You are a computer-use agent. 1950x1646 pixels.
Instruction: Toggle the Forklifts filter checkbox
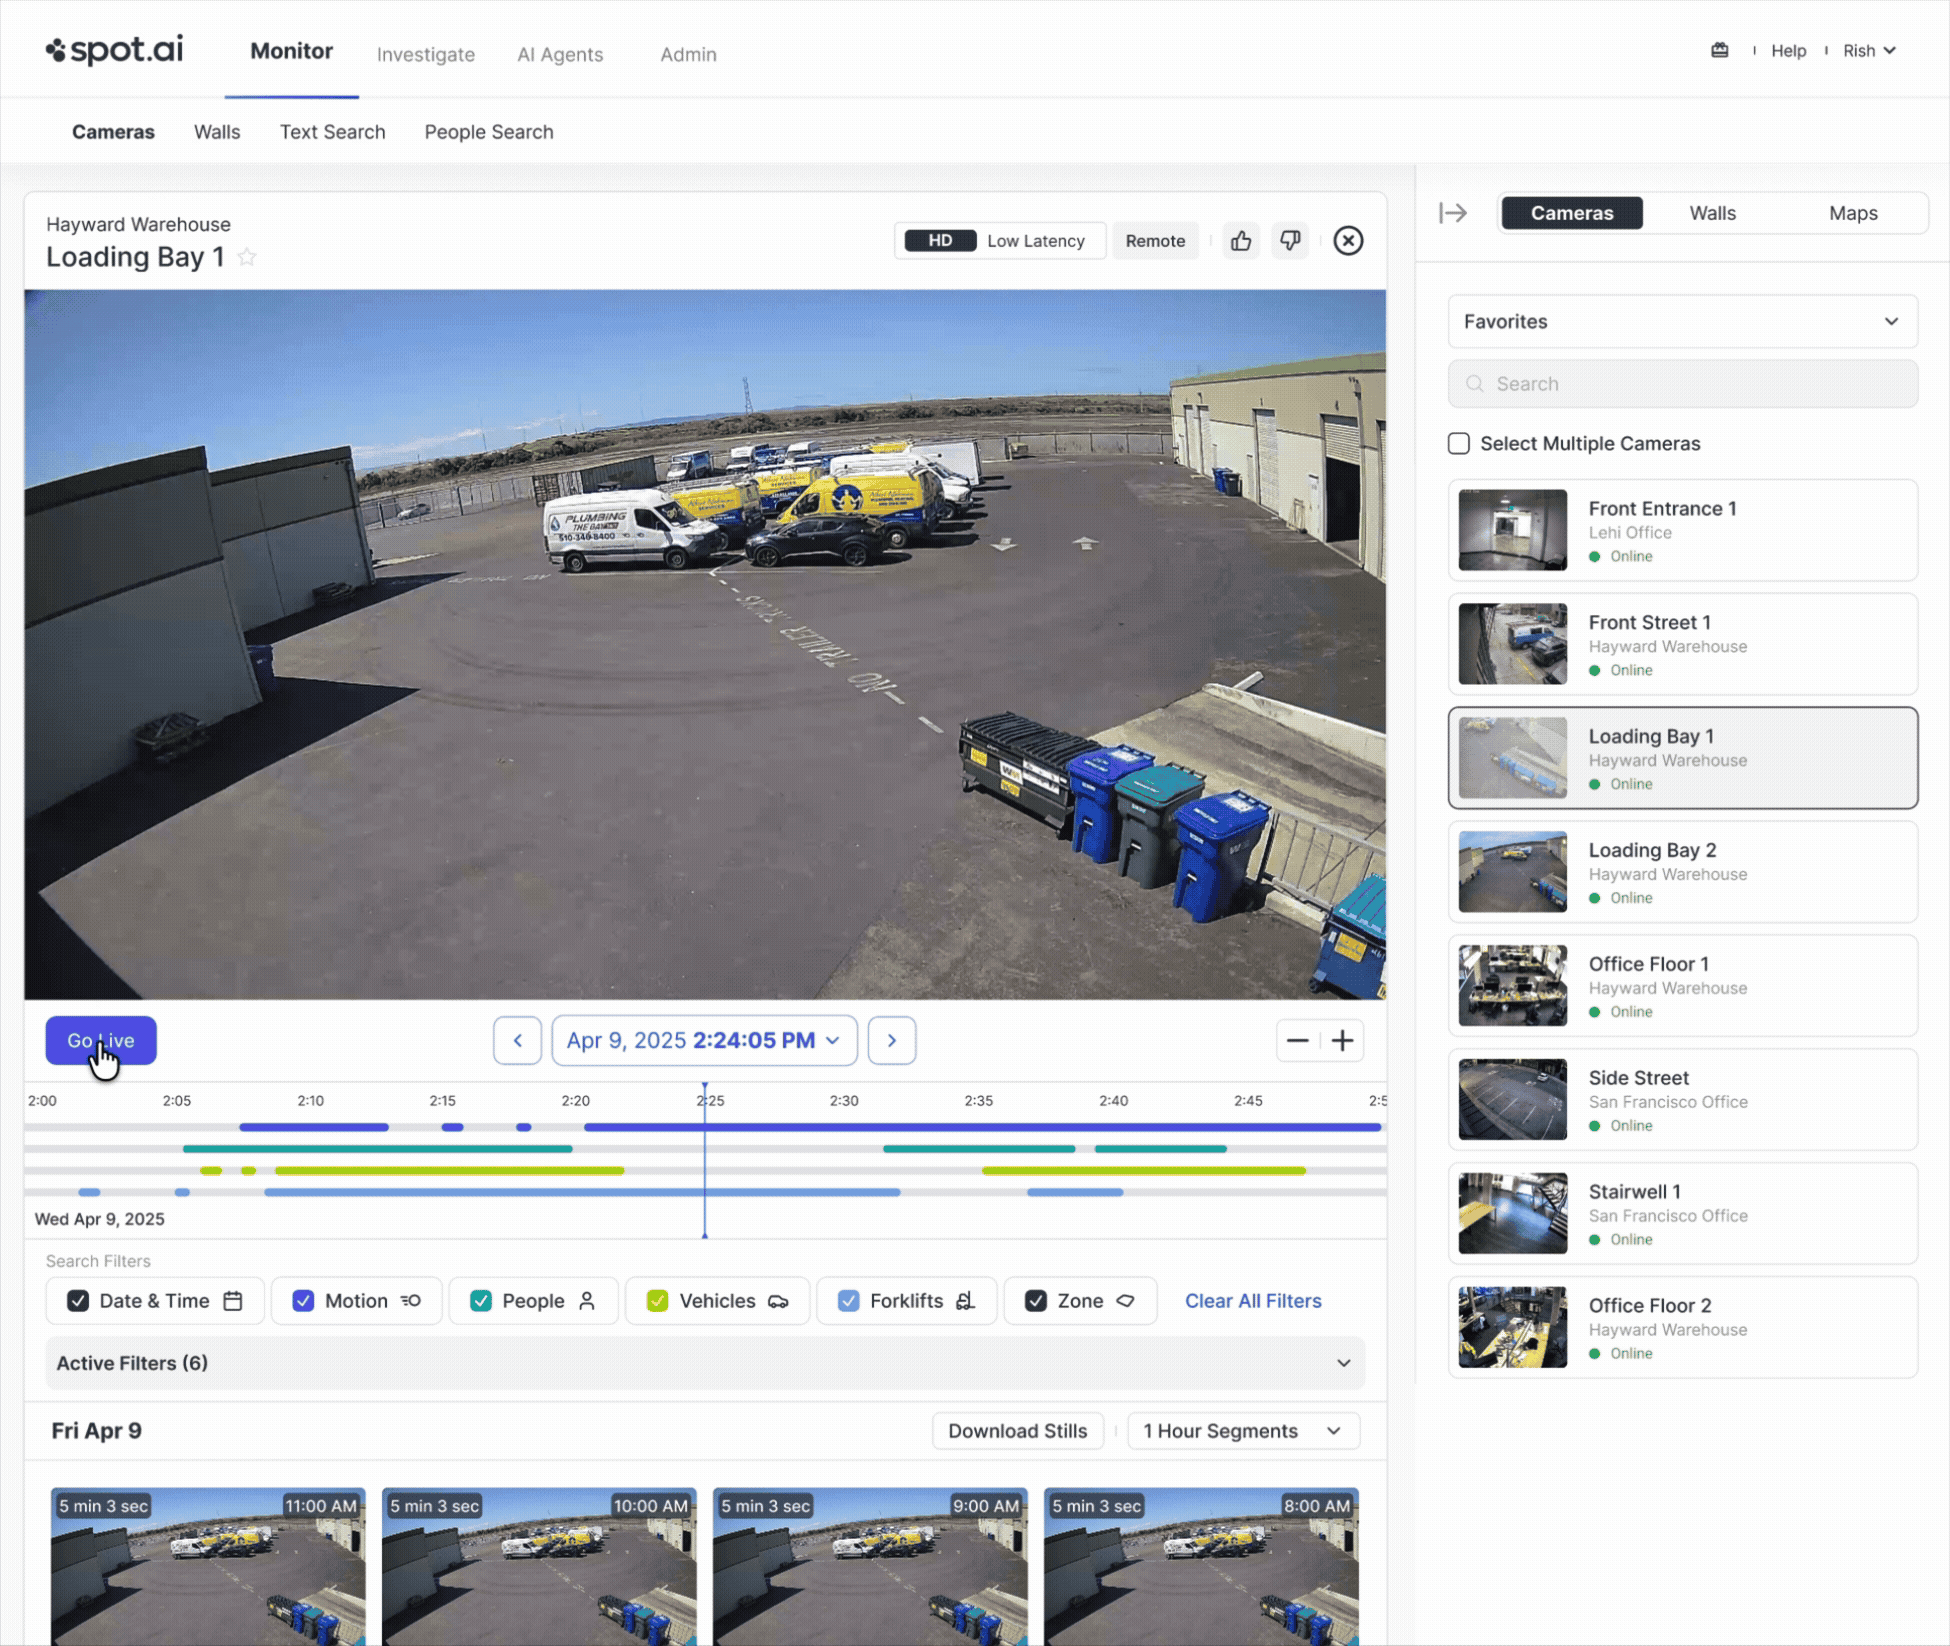848,1301
